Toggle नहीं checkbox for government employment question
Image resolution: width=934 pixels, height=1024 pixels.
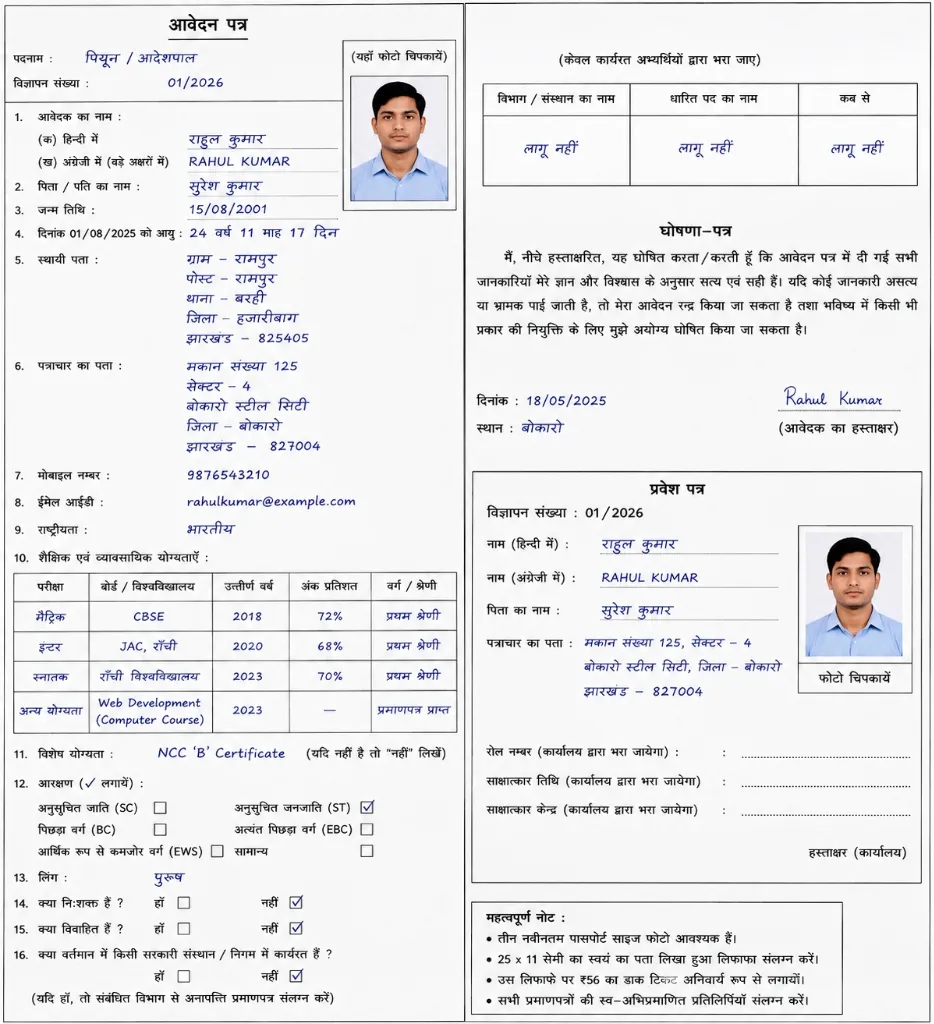(296, 976)
